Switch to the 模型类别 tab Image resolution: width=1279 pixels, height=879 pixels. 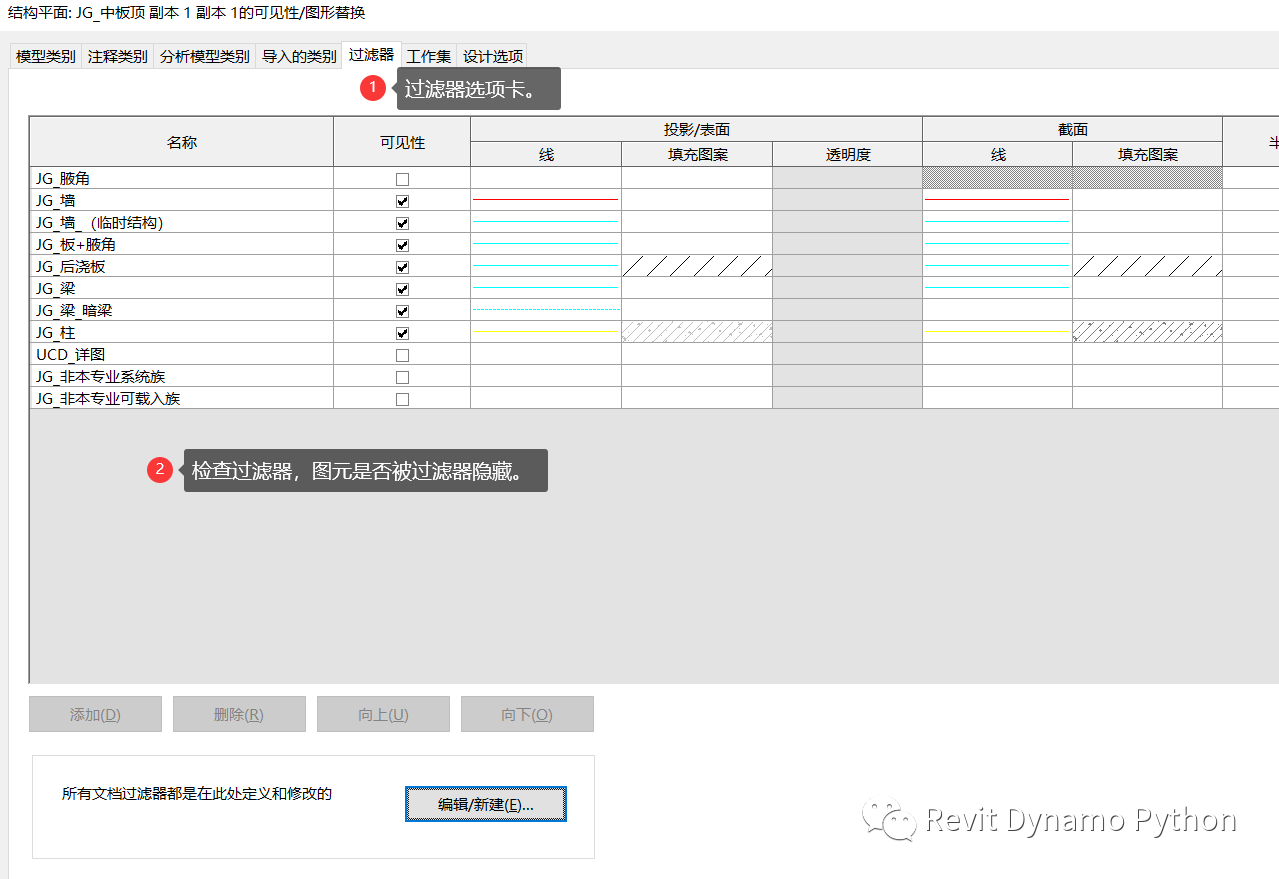tap(46, 57)
